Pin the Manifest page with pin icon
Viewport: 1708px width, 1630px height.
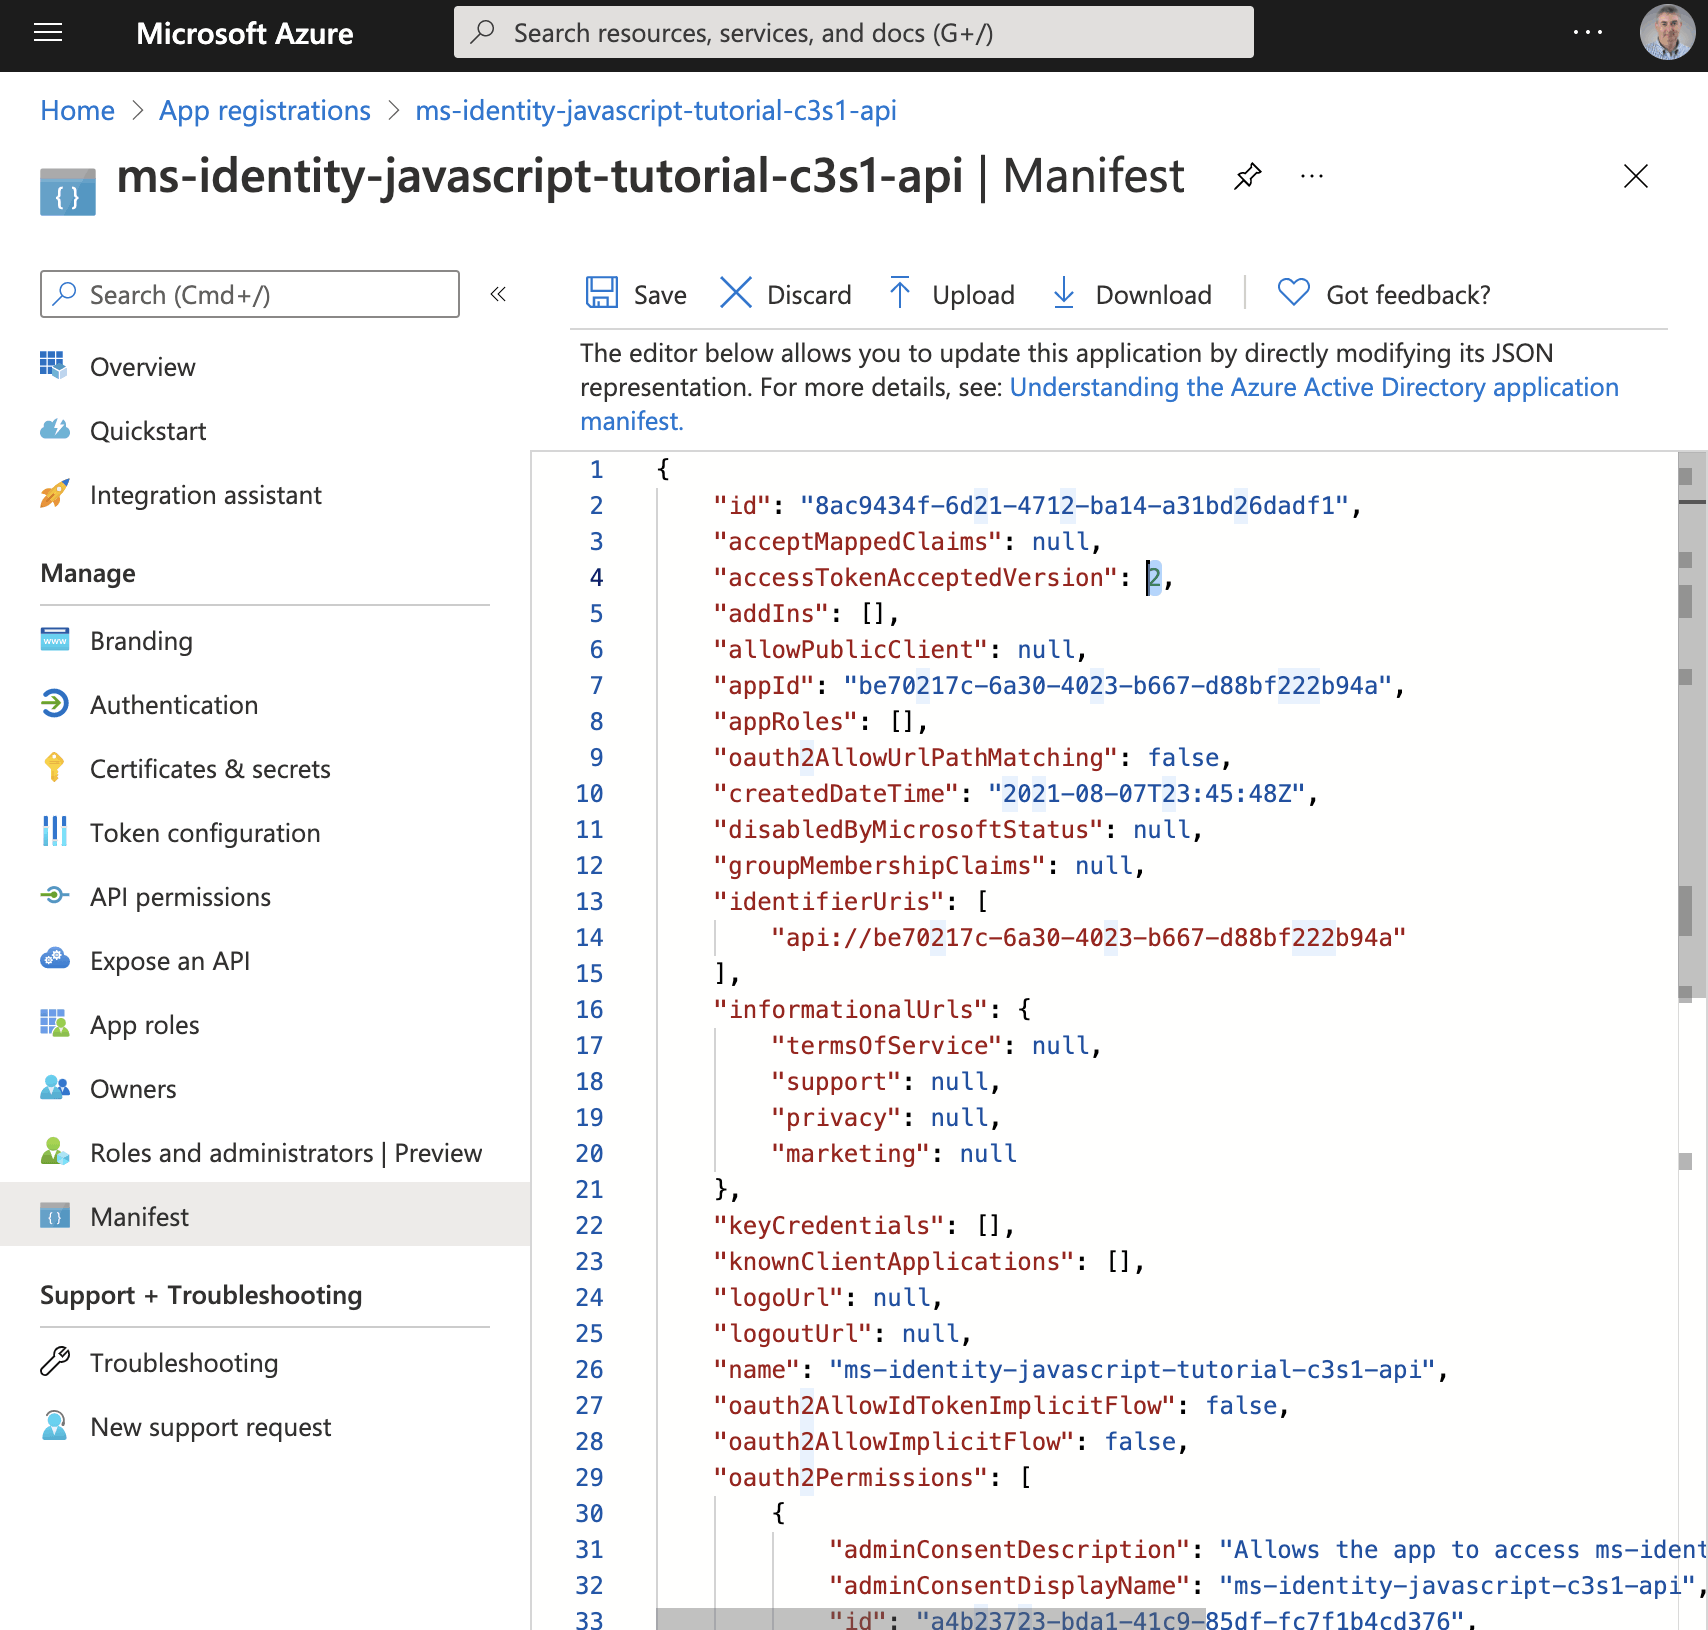[x=1247, y=177]
